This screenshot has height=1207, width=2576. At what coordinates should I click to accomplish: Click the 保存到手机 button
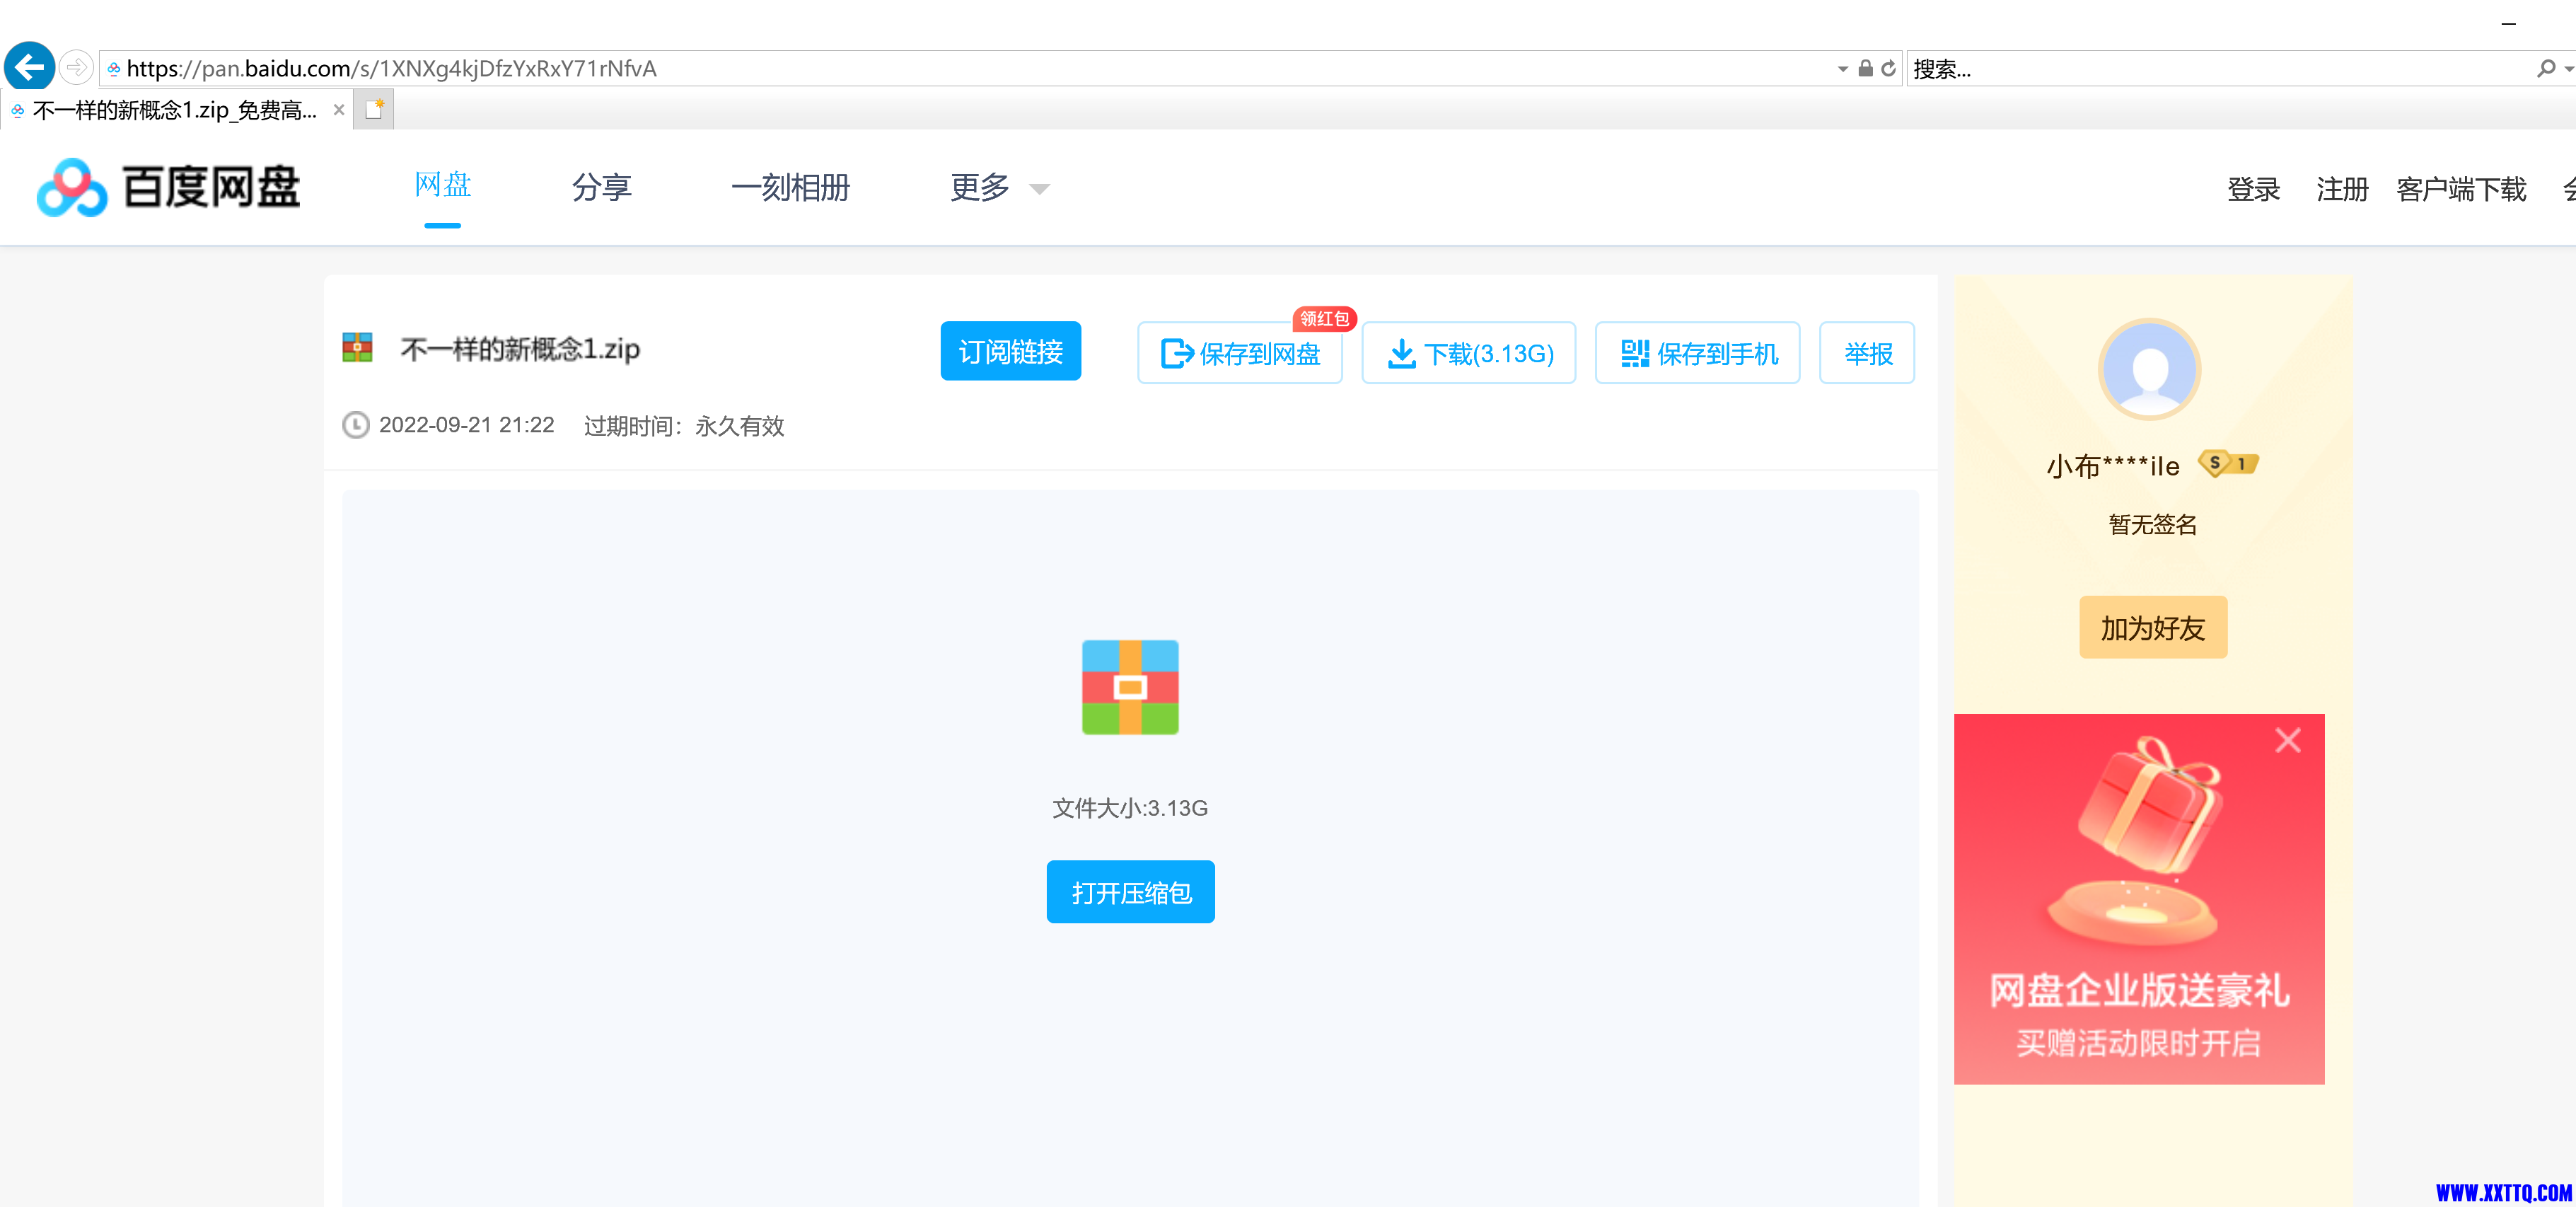pos(1697,353)
